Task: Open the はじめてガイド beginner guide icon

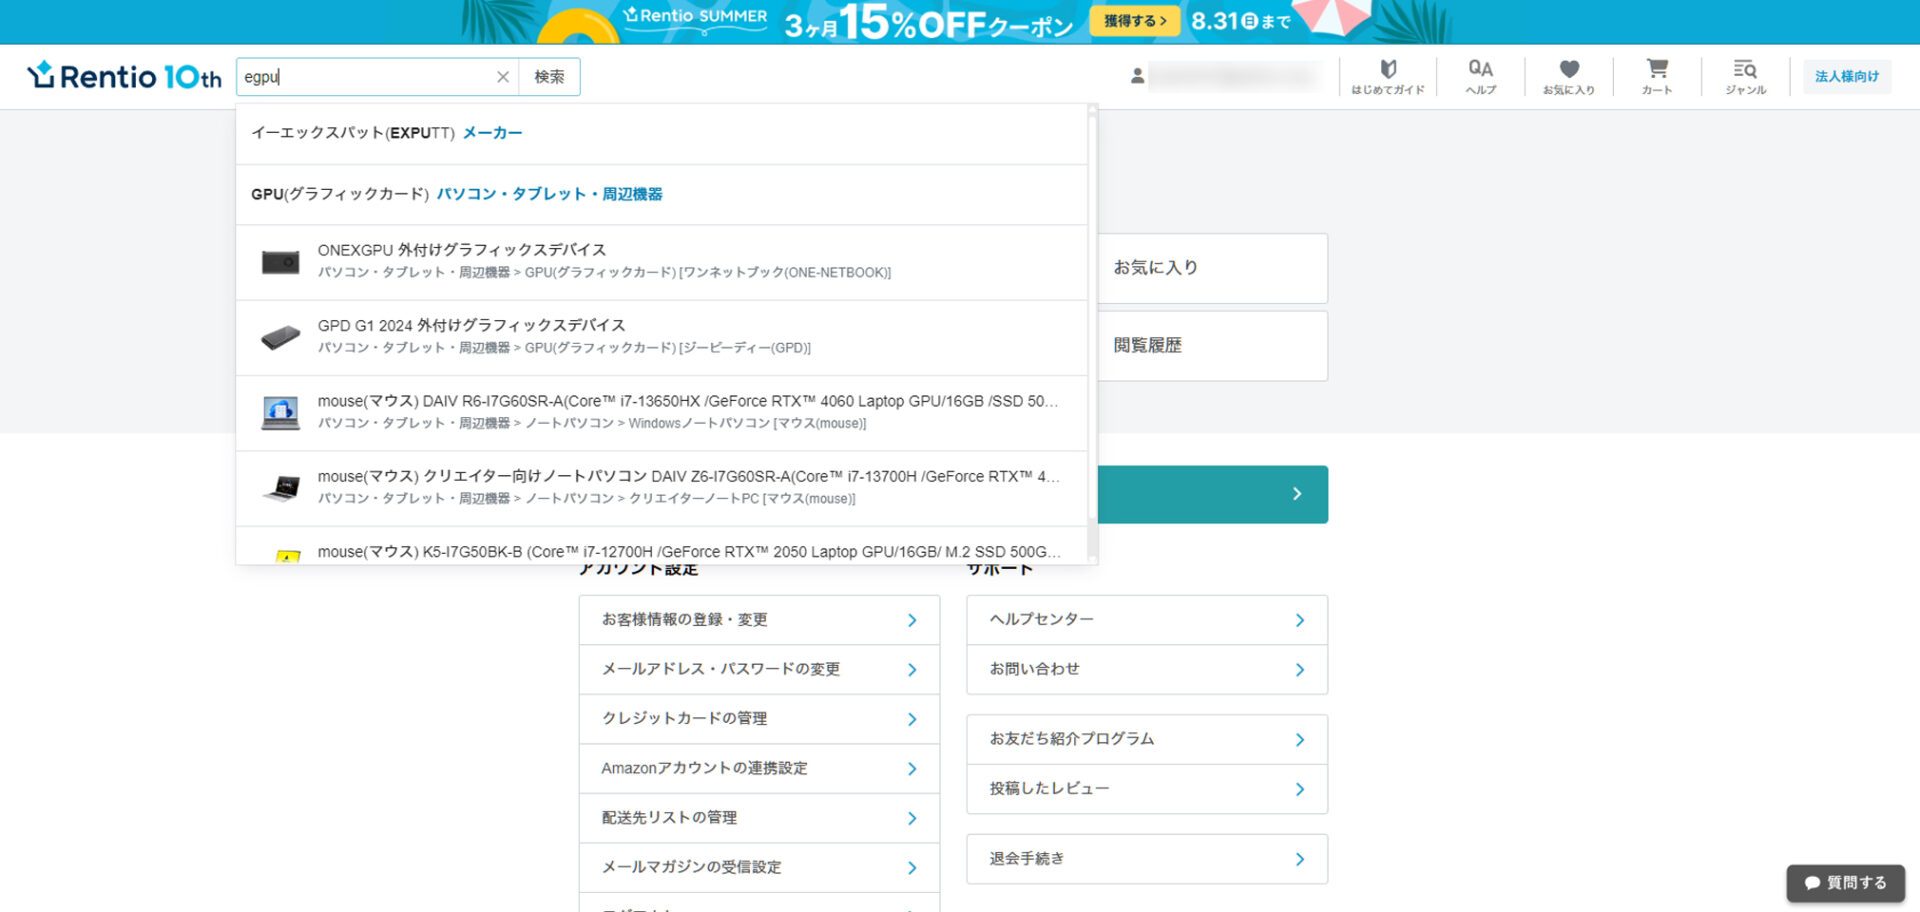Action: coord(1388,76)
